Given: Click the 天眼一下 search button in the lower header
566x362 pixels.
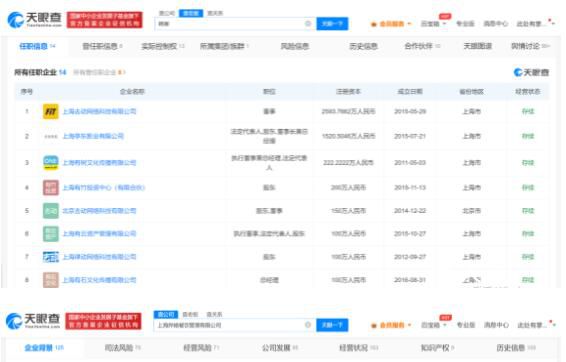Looking at the screenshot, I should (332, 325).
